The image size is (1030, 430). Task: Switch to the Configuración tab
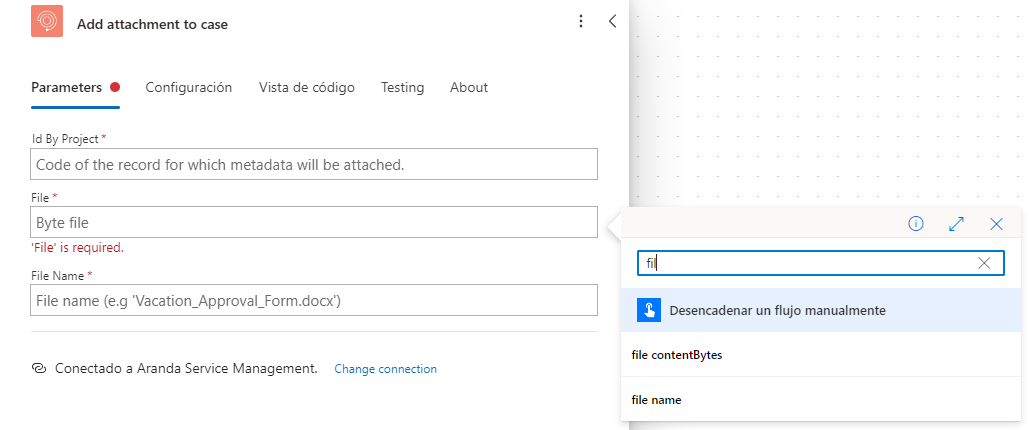tap(189, 87)
